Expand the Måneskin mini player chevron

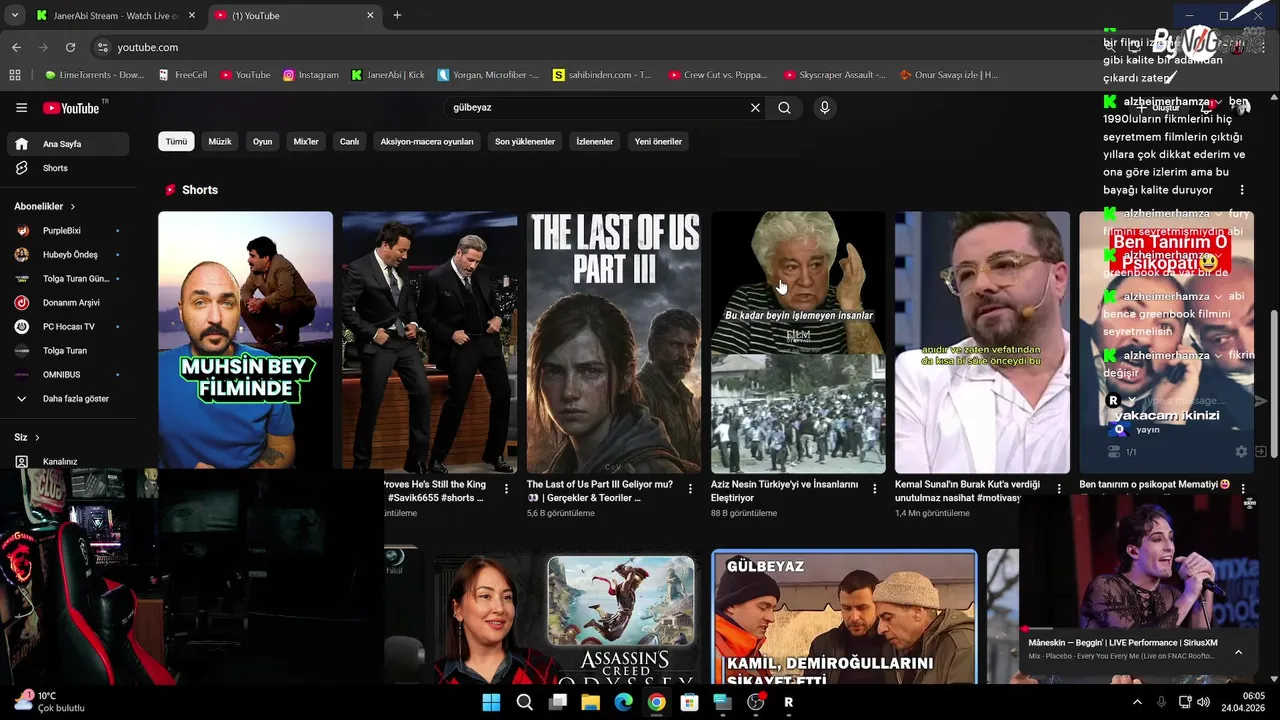tap(1238, 652)
